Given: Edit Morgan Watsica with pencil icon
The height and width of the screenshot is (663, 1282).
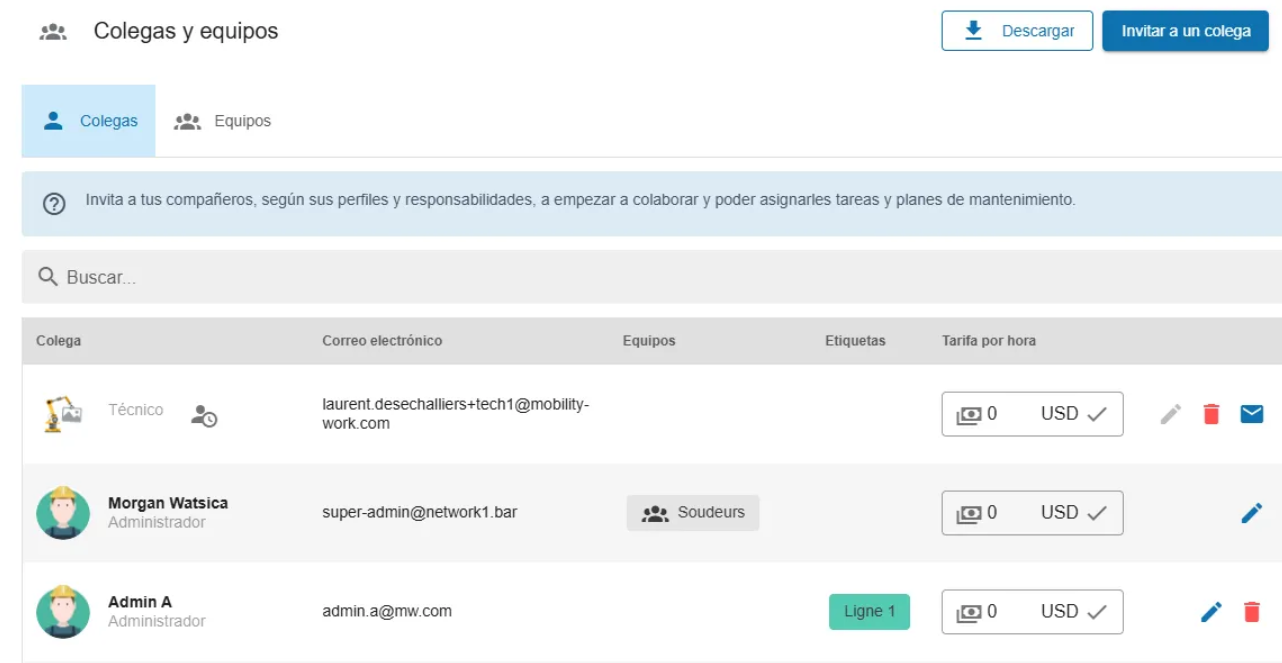Looking at the screenshot, I should click(1252, 513).
